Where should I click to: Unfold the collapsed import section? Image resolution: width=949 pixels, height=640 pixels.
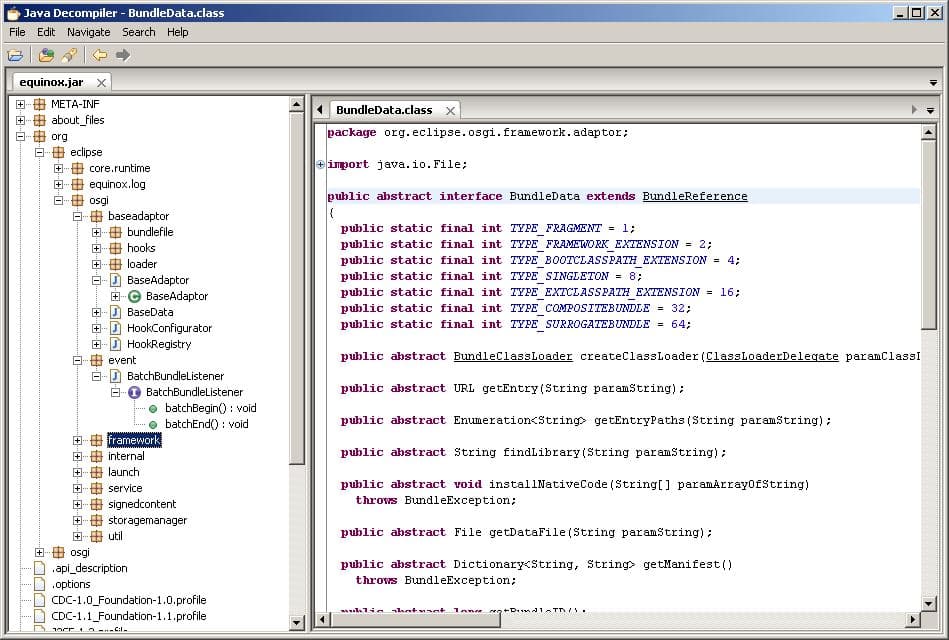(x=320, y=164)
